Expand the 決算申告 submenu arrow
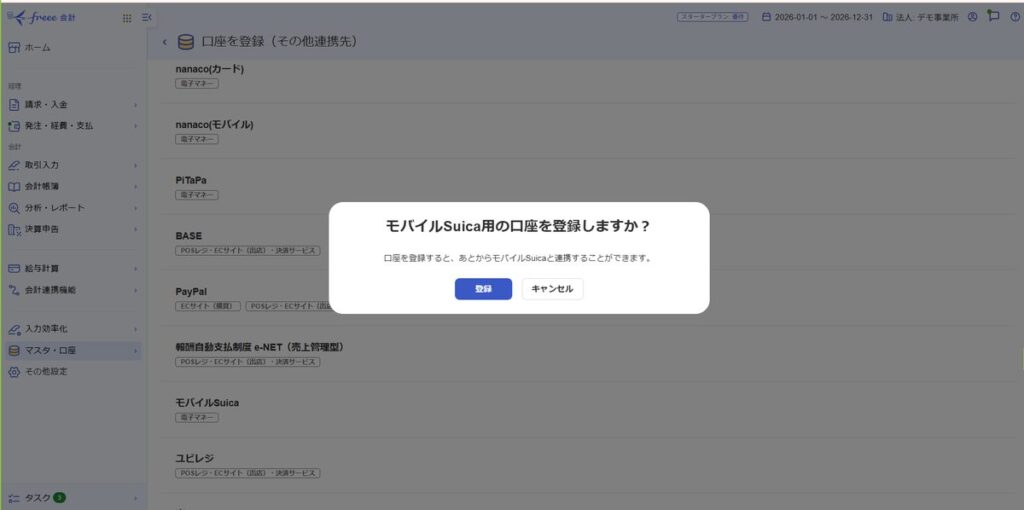The width and height of the screenshot is (1024, 510). [x=136, y=229]
